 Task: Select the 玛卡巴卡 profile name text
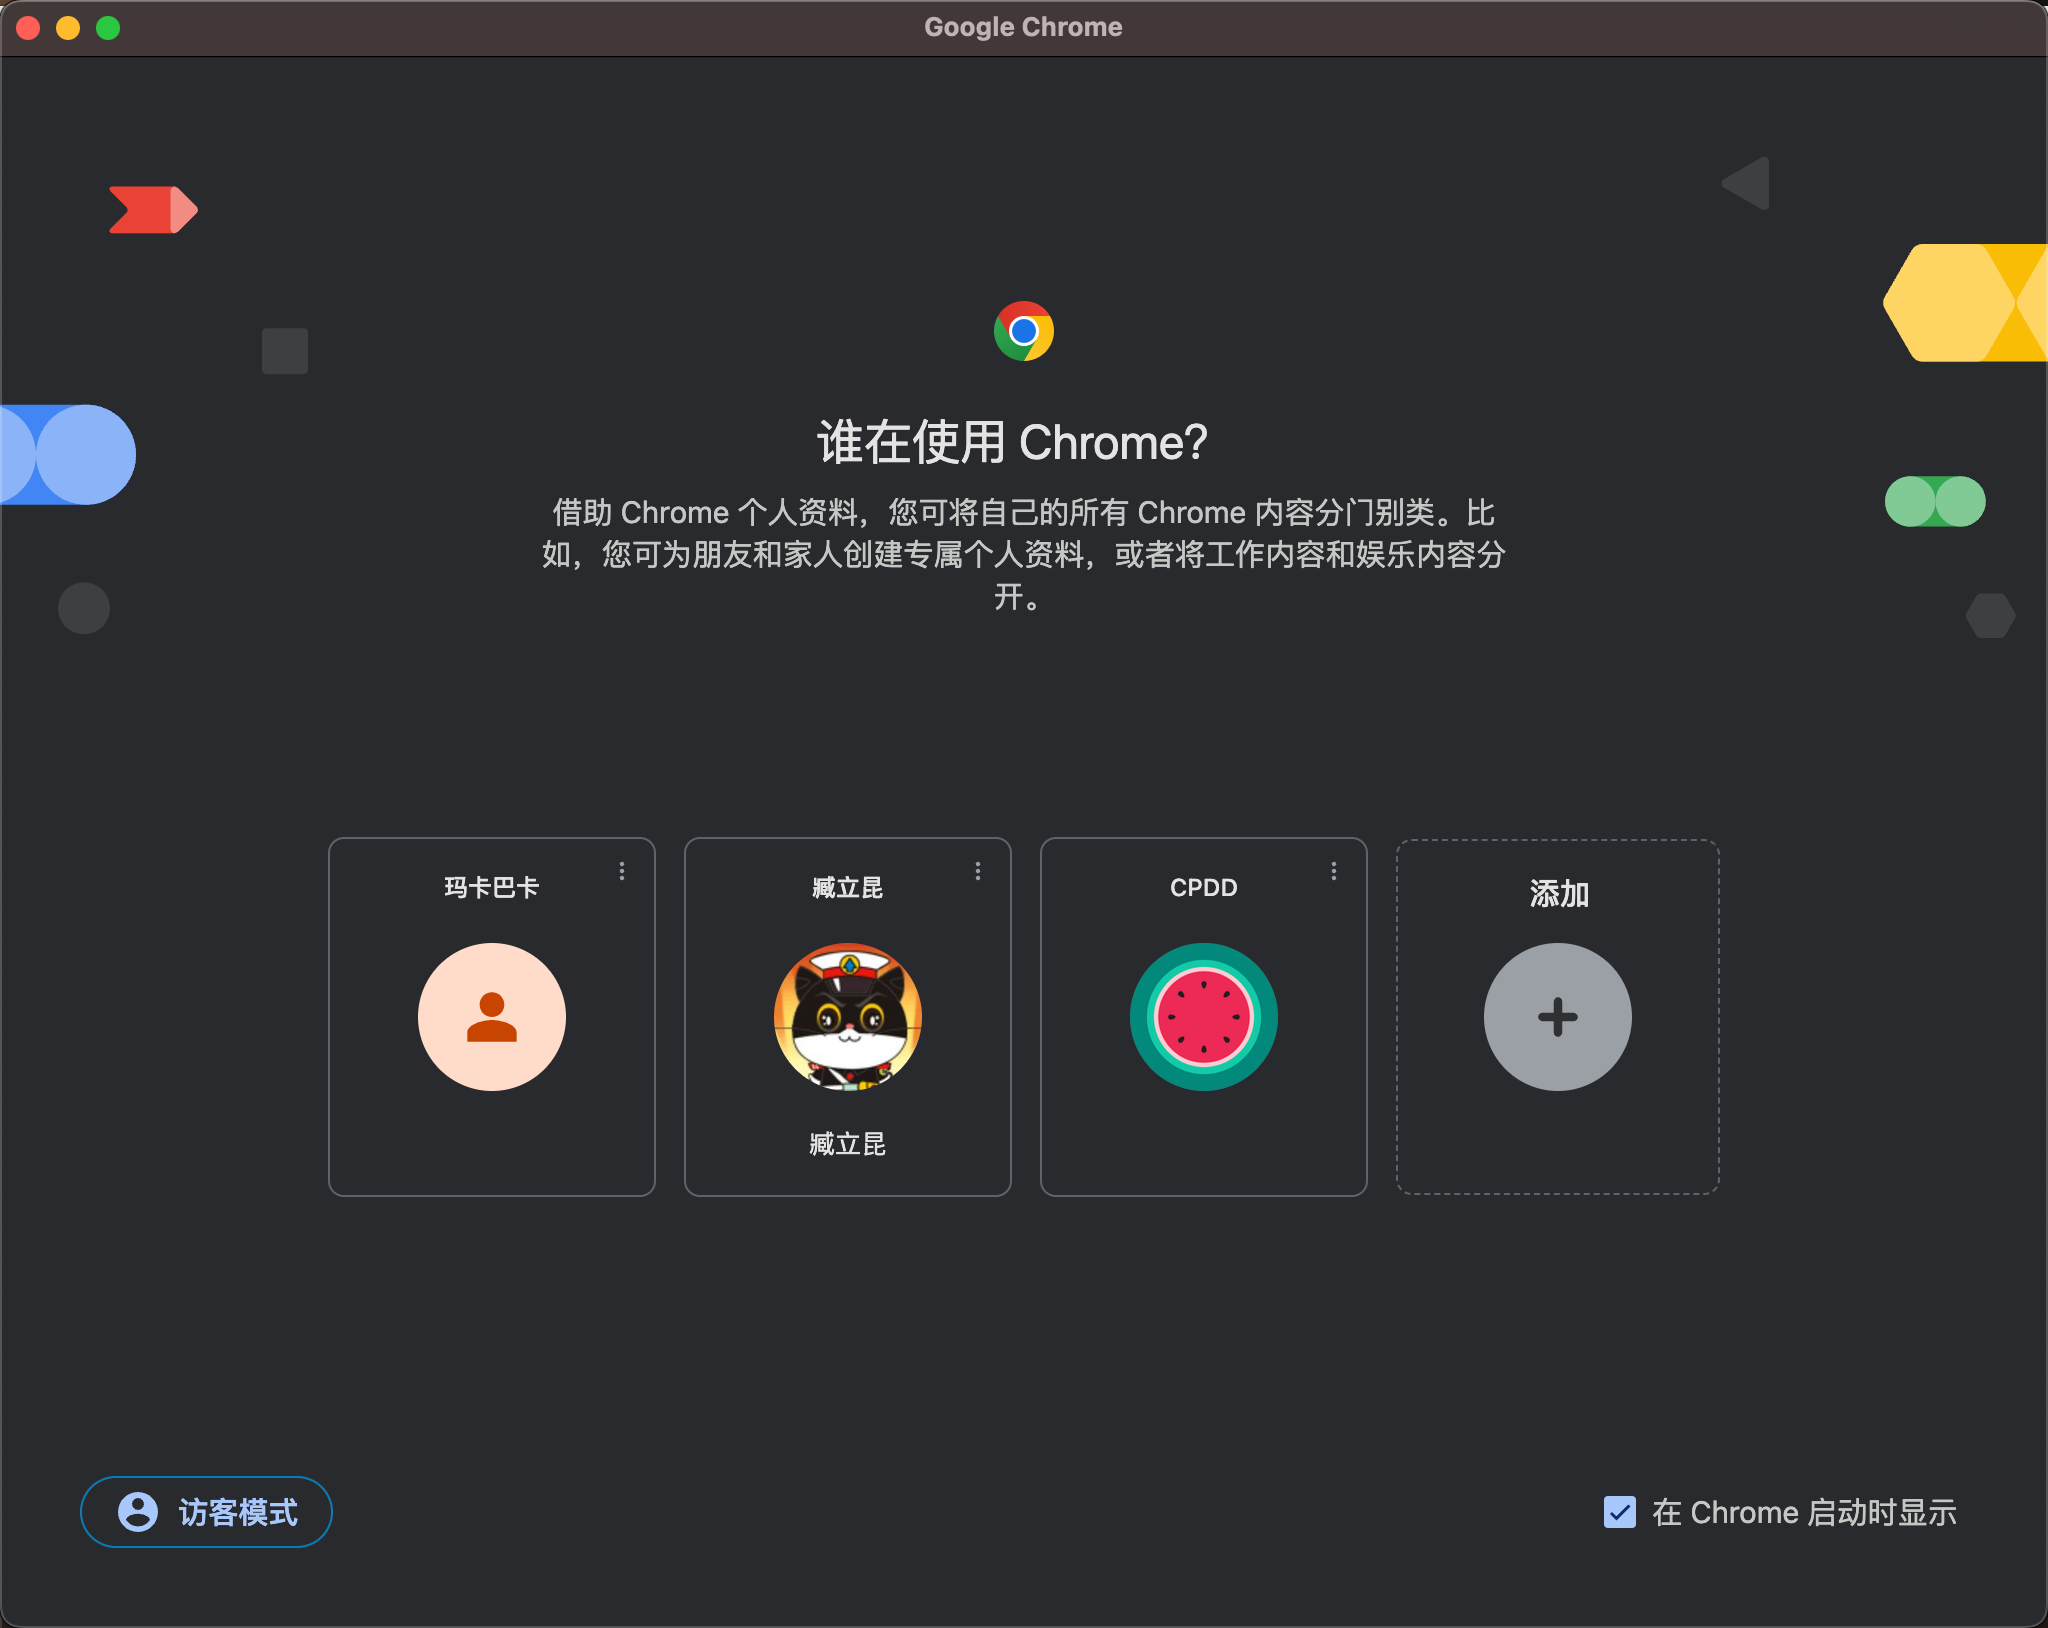[x=491, y=887]
